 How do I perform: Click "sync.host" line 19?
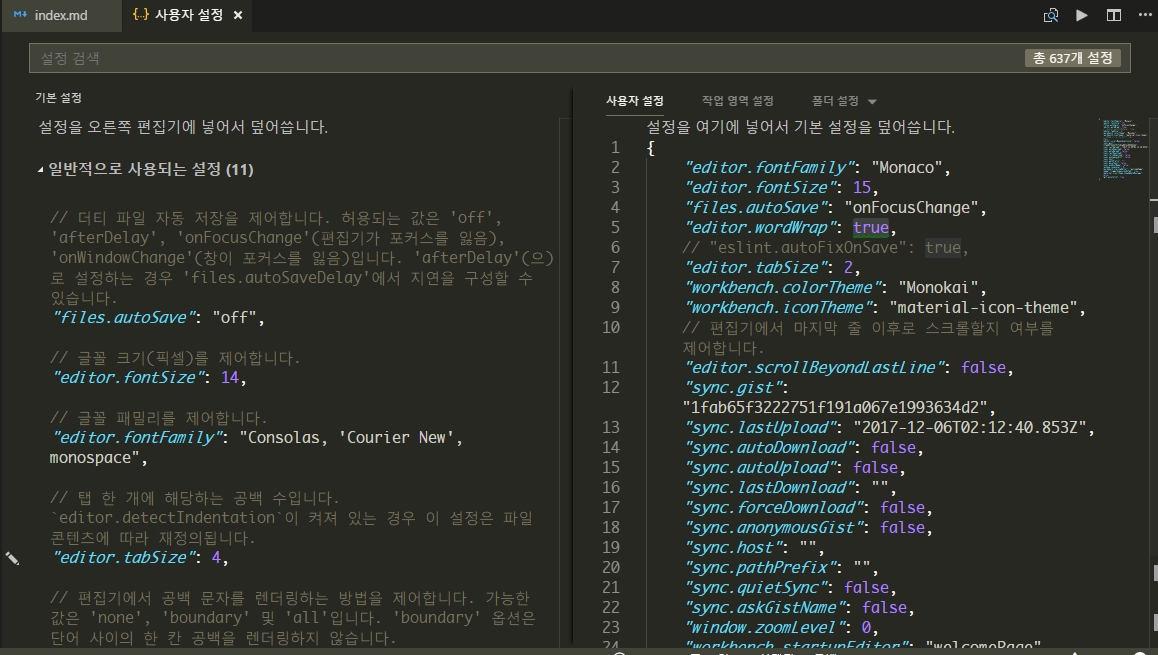coord(754,547)
